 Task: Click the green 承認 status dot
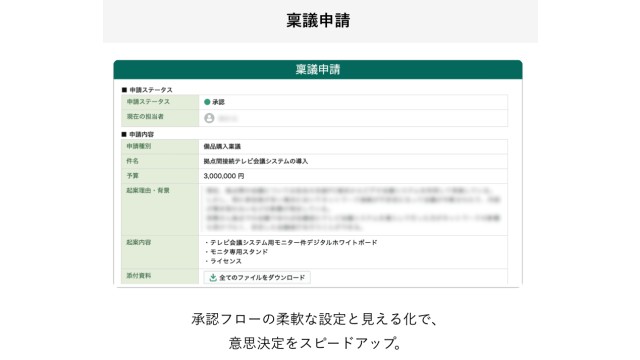click(x=207, y=102)
